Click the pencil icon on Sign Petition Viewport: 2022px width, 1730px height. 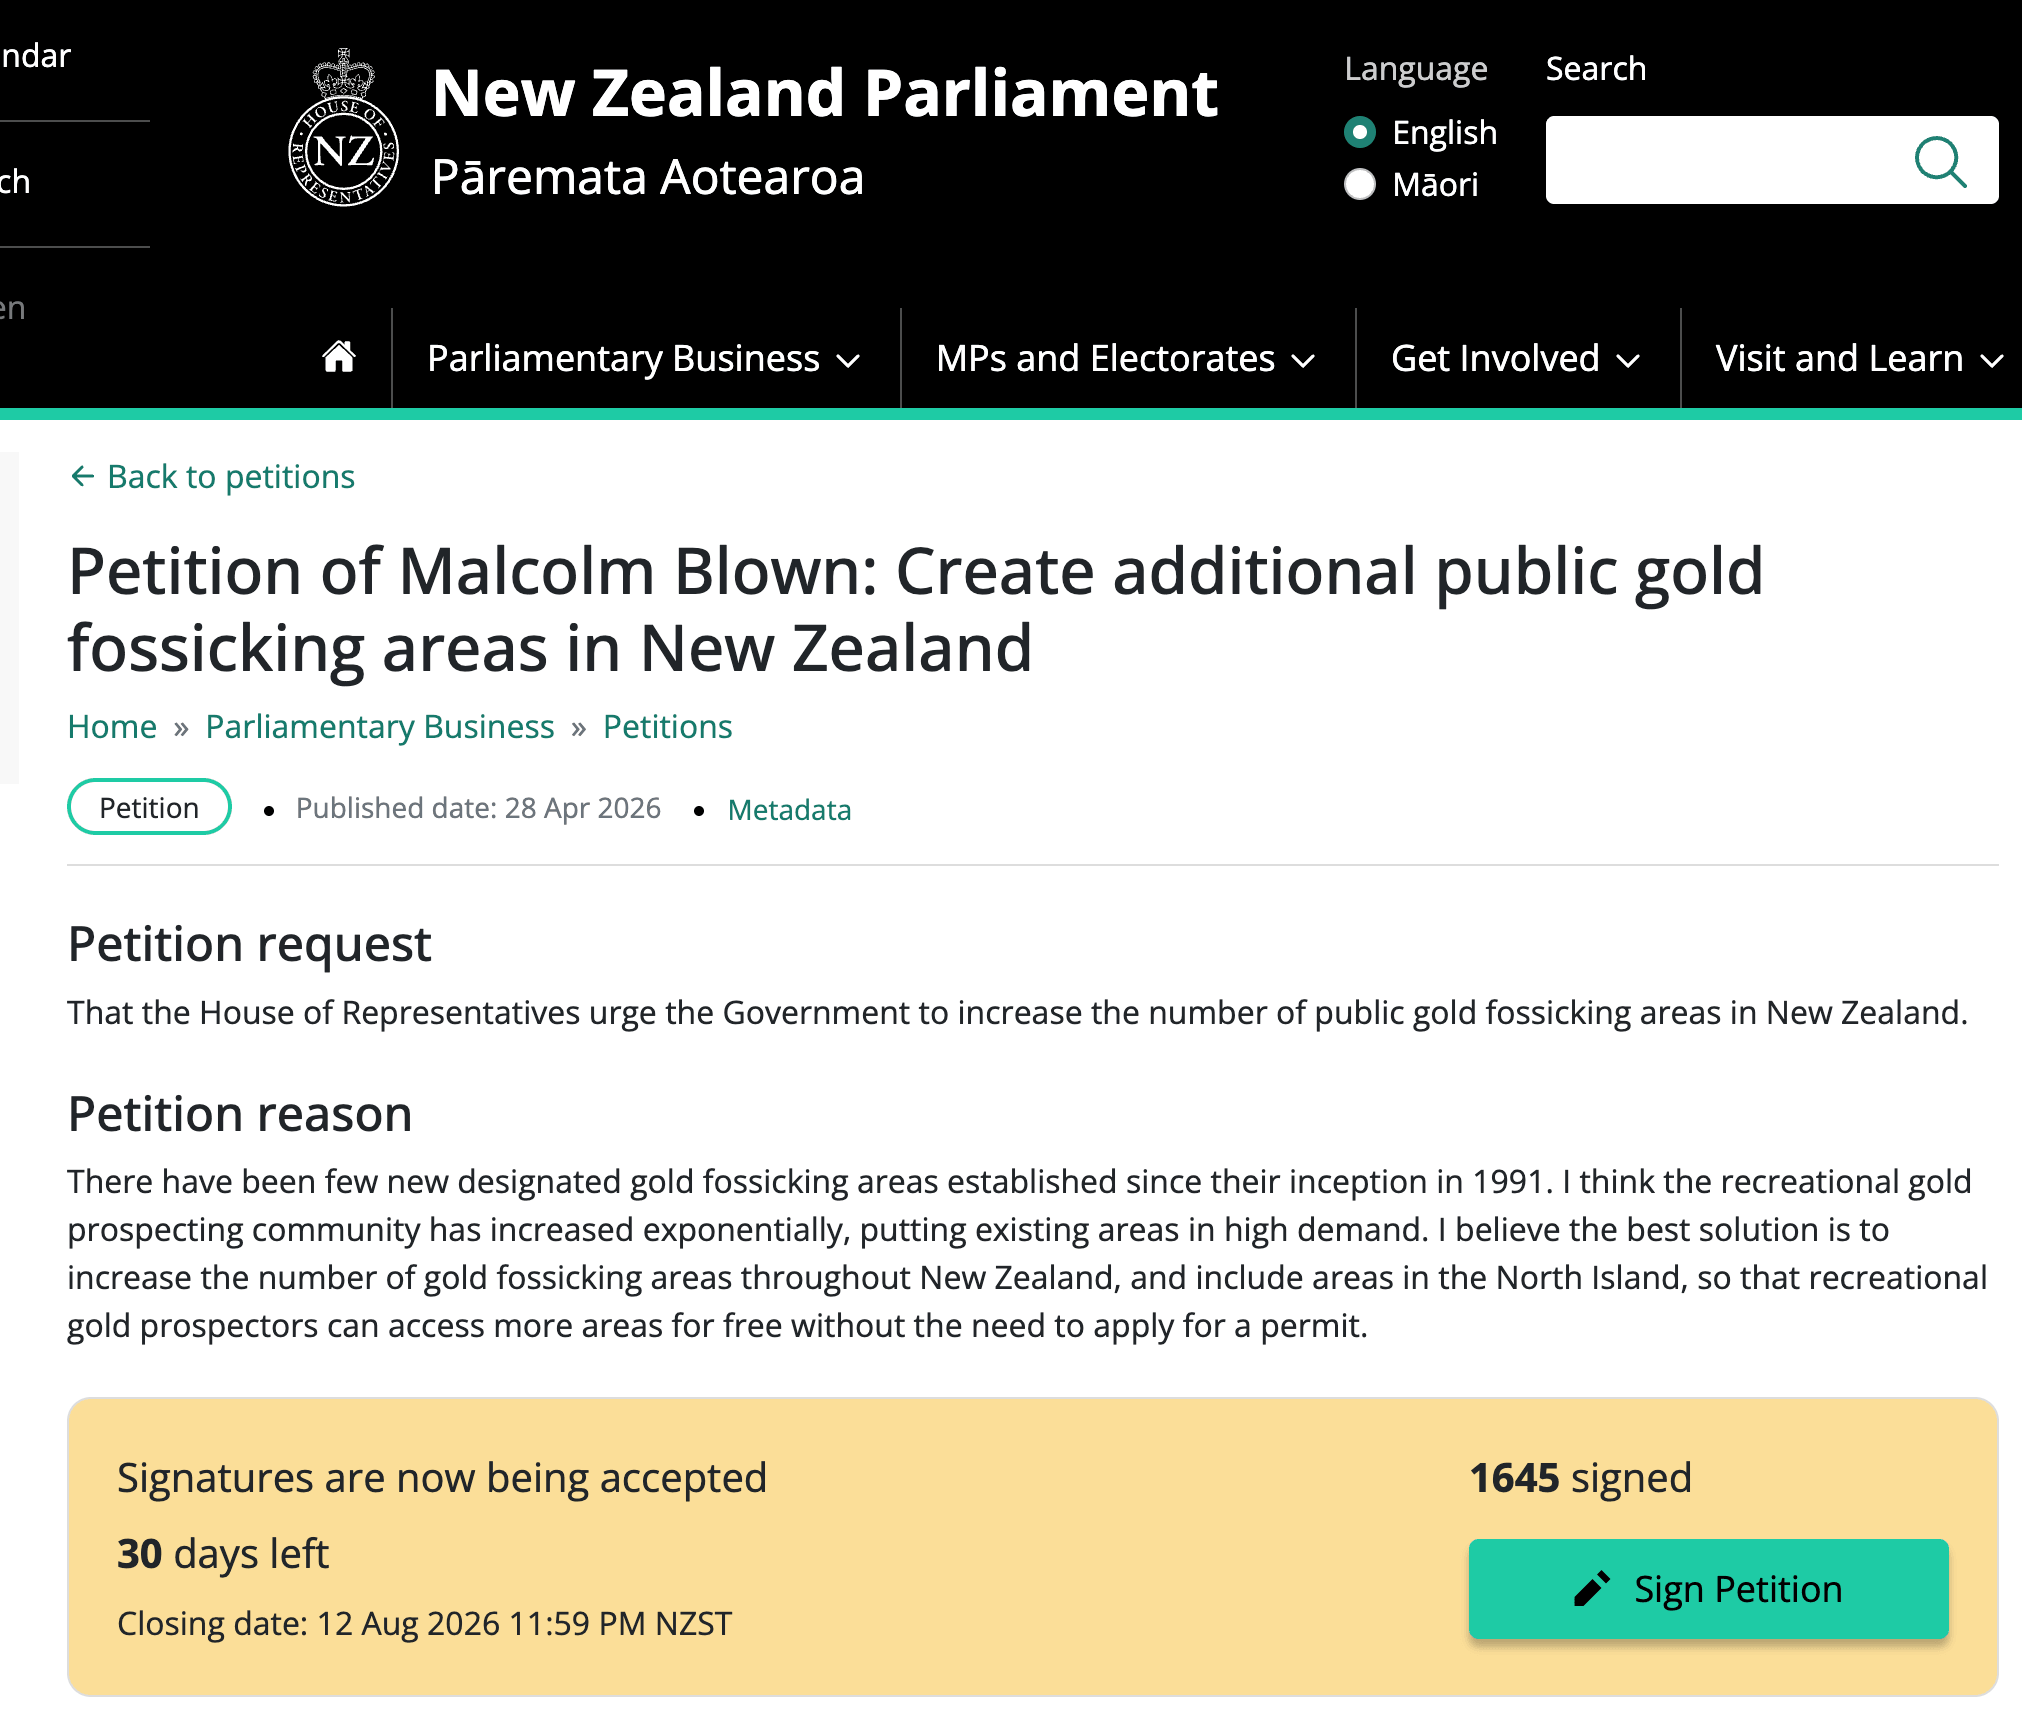click(1592, 1589)
